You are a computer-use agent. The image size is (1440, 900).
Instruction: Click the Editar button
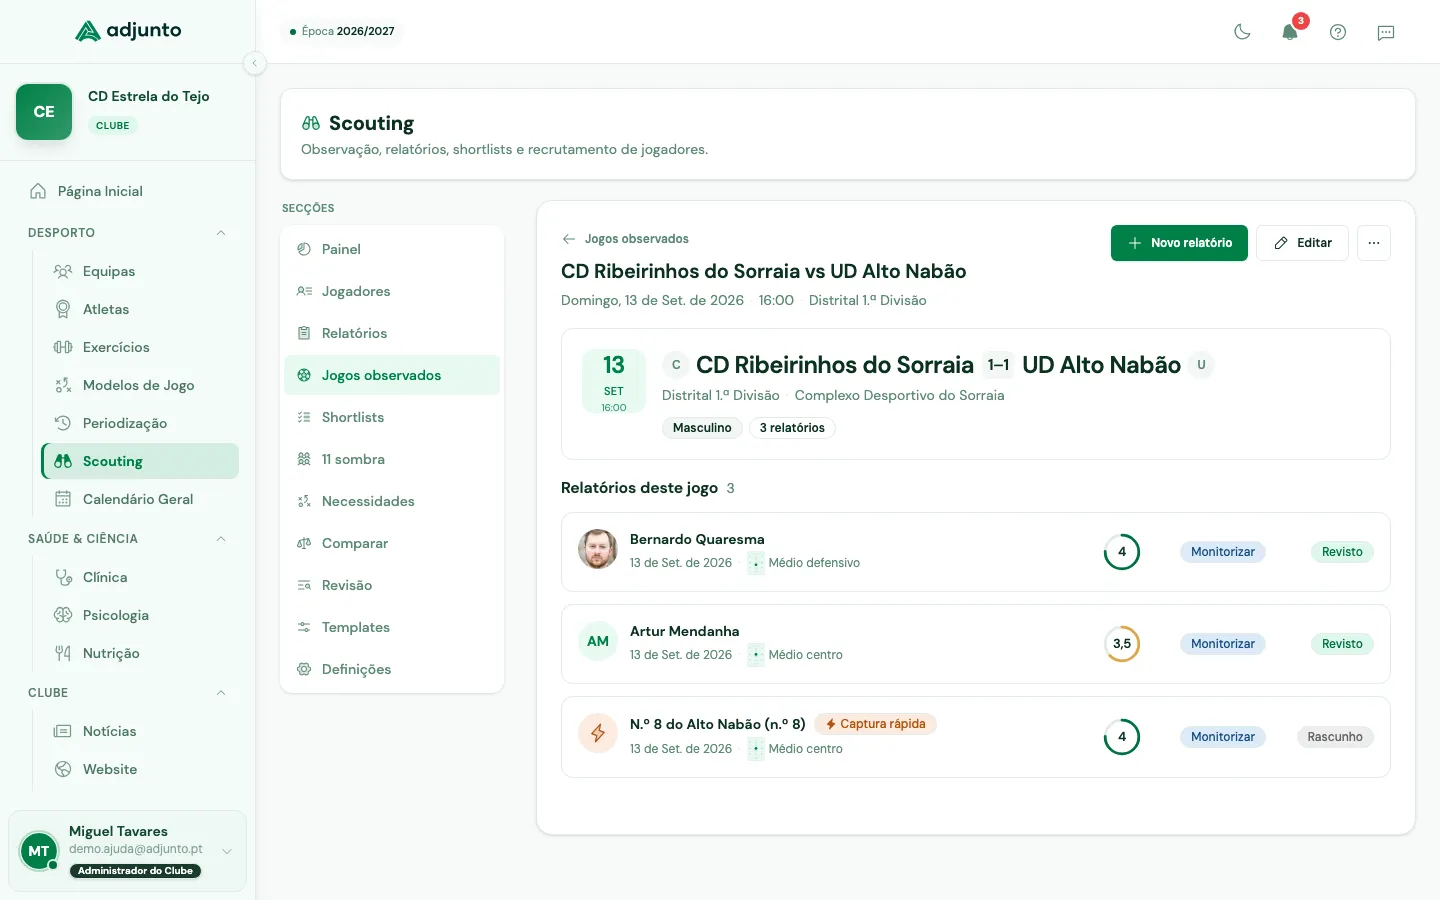[x=1302, y=243]
